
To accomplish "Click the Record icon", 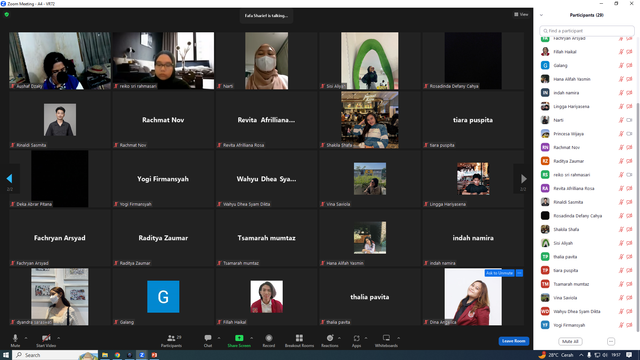I will (x=269, y=338).
